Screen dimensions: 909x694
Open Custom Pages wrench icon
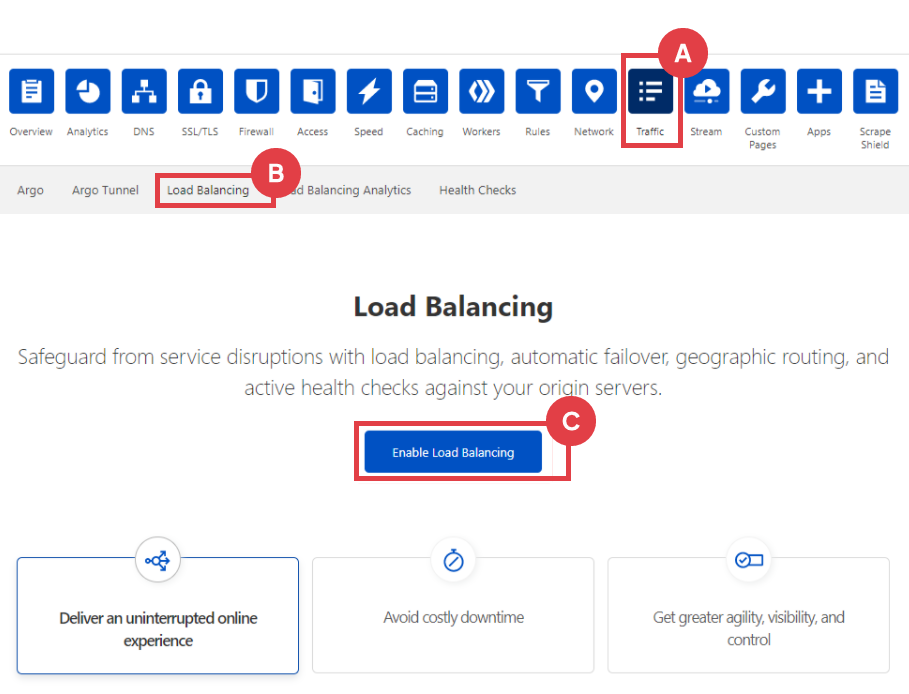click(762, 92)
